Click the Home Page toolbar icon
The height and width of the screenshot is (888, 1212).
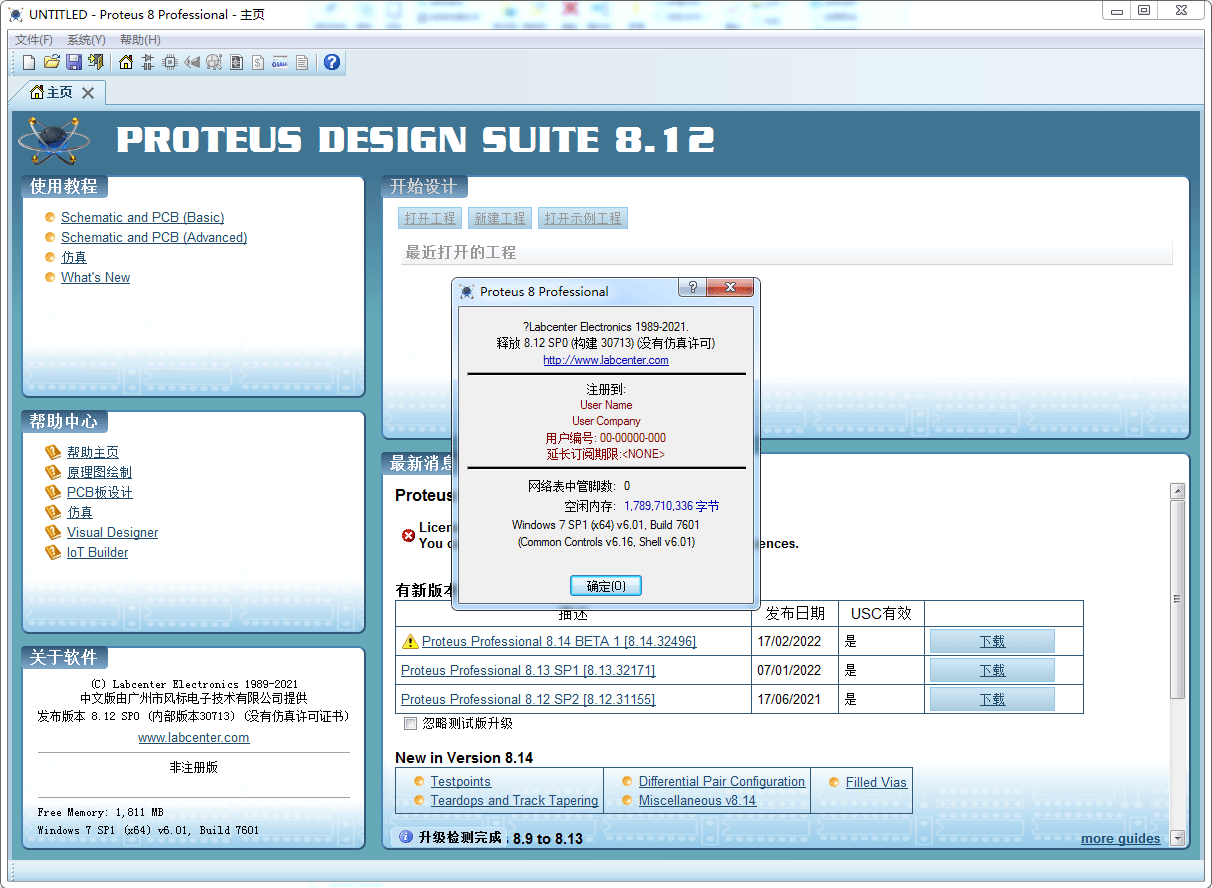(x=126, y=62)
